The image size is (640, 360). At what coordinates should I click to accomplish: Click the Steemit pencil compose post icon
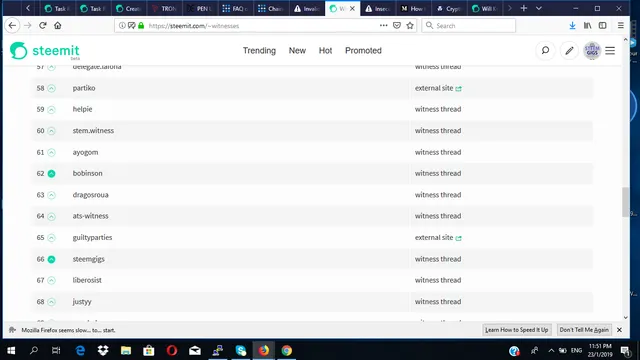pos(569,51)
